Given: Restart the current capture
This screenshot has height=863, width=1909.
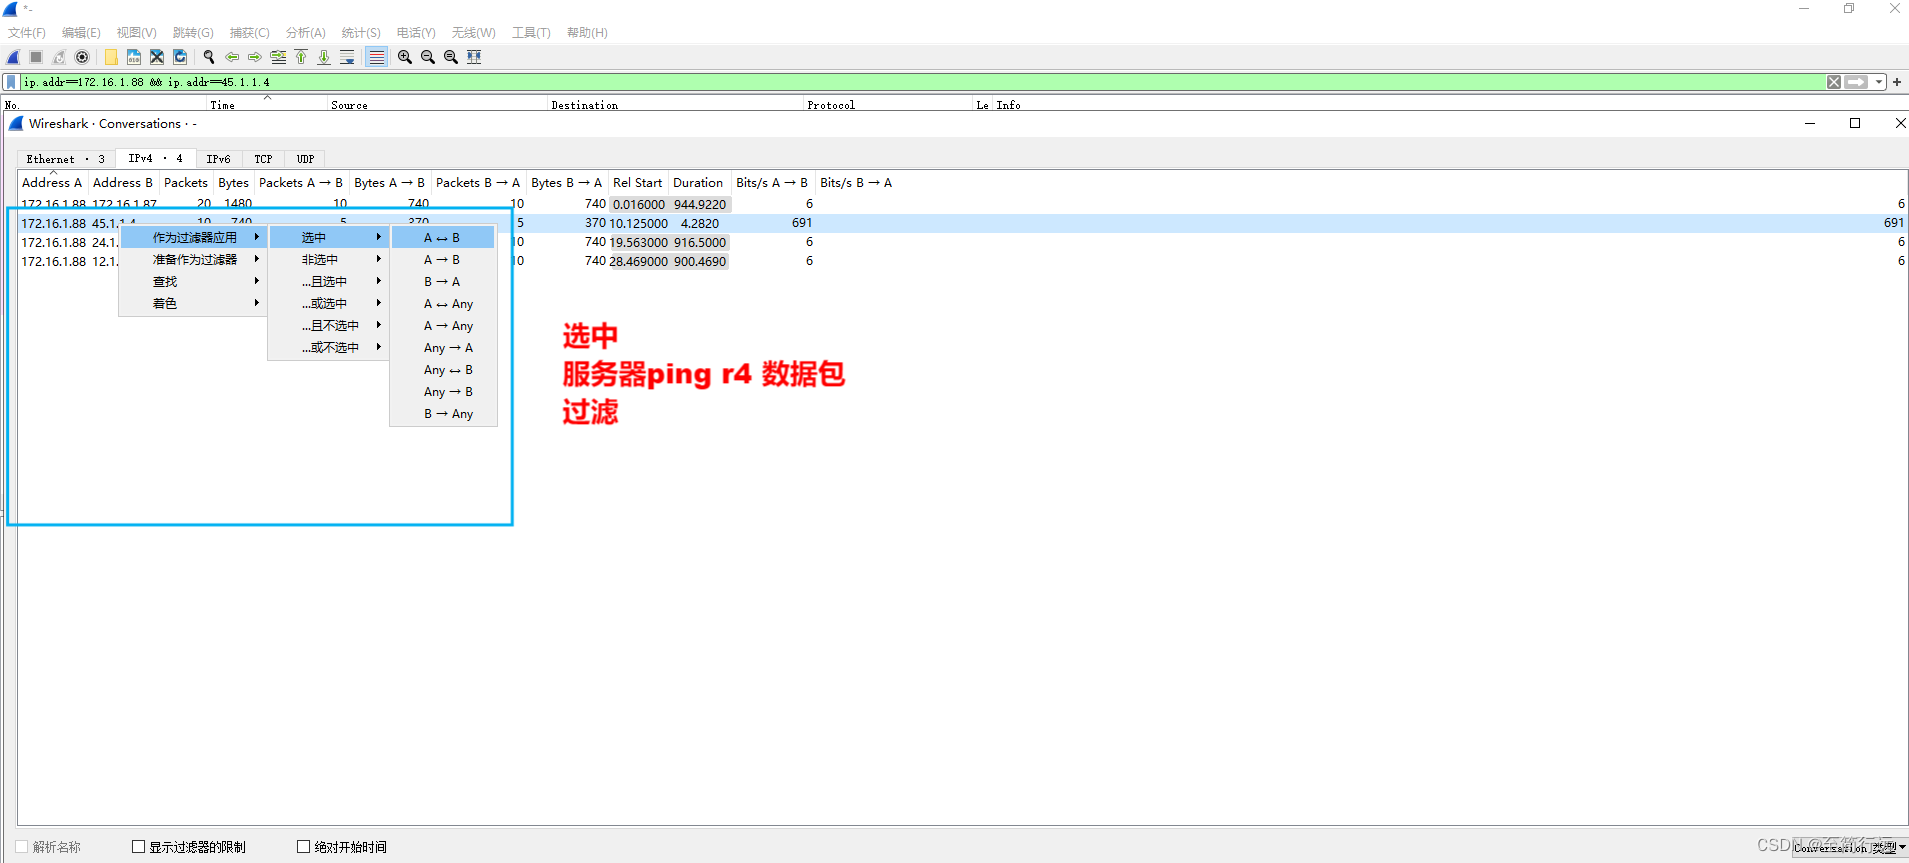Looking at the screenshot, I should 59,57.
